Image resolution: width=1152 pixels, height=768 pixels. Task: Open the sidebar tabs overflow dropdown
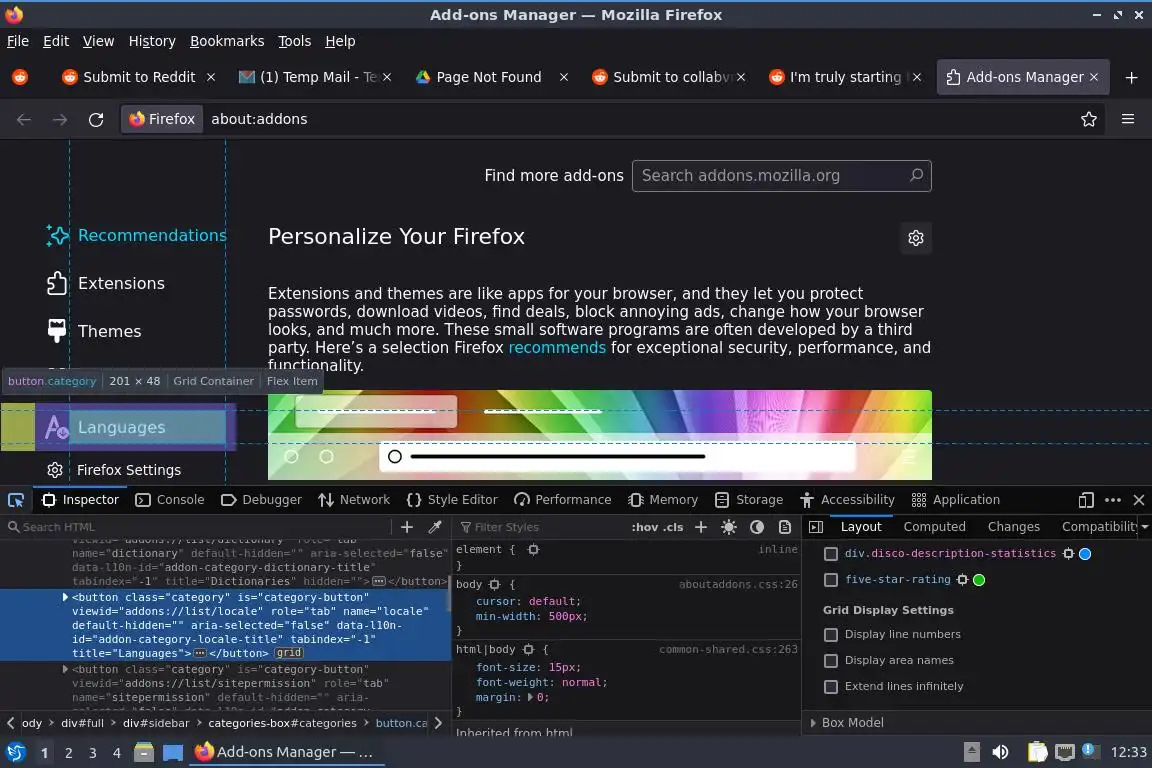[1145, 527]
